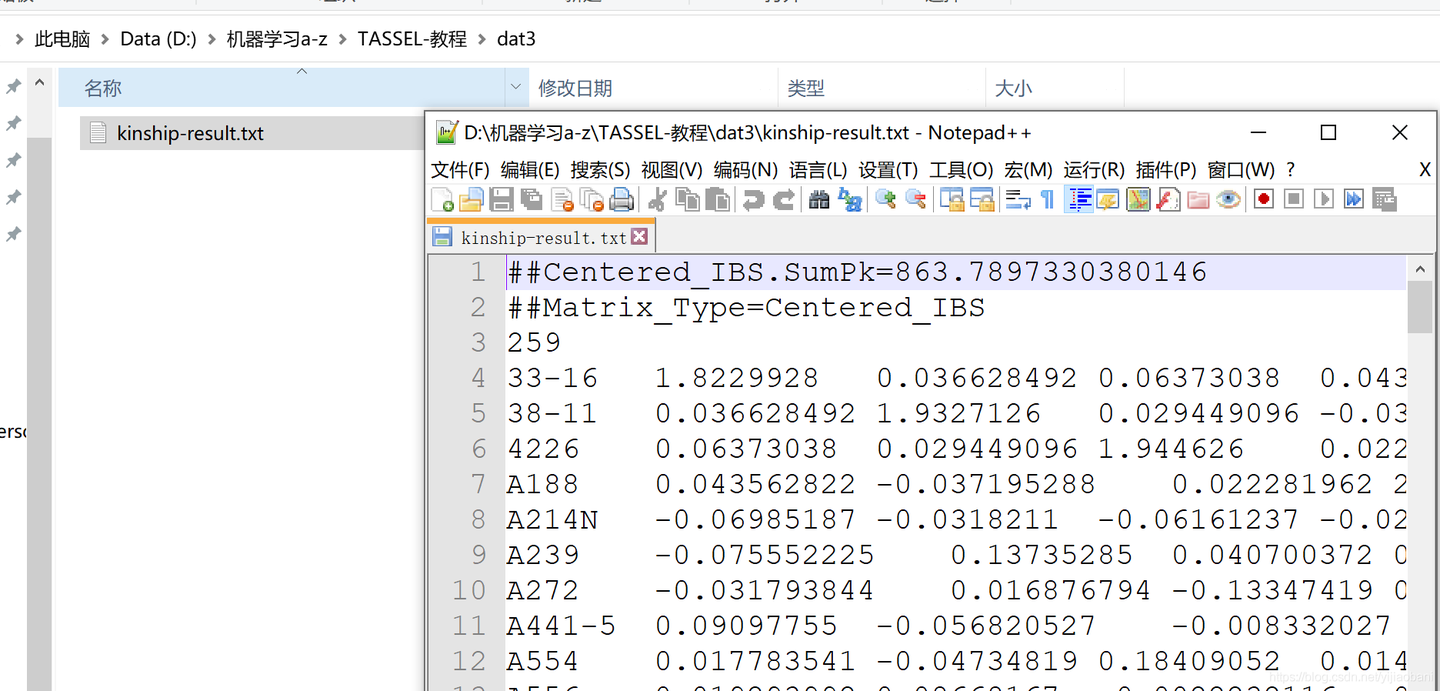
Task: Expand the Name column sort dropdown
Action: (x=515, y=88)
